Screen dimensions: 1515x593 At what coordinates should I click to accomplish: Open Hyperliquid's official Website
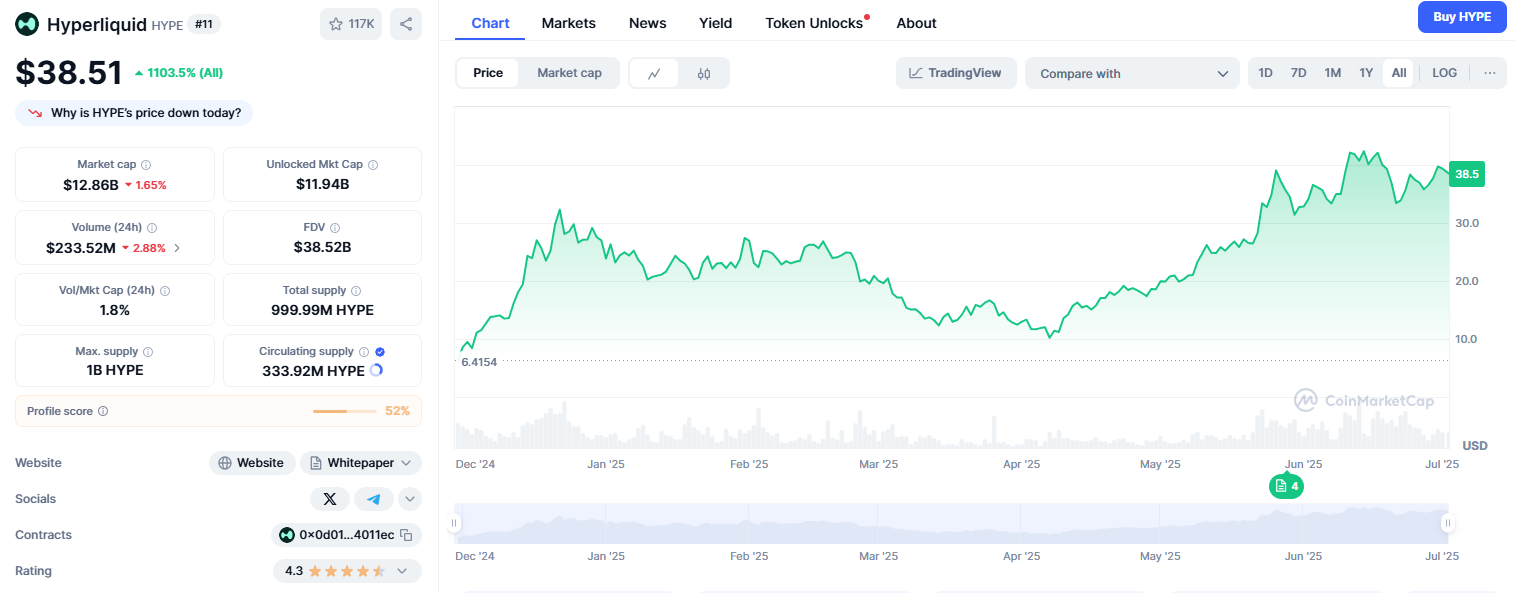pos(251,462)
